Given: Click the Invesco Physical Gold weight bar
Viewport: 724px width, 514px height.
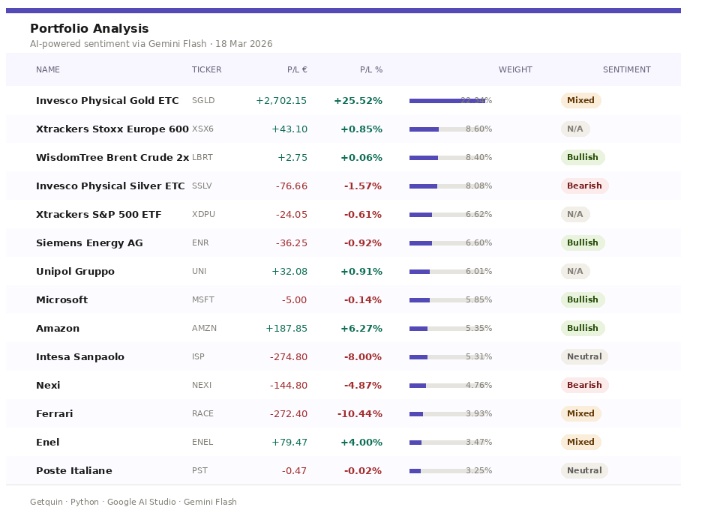Looking at the screenshot, I should coord(448,101).
